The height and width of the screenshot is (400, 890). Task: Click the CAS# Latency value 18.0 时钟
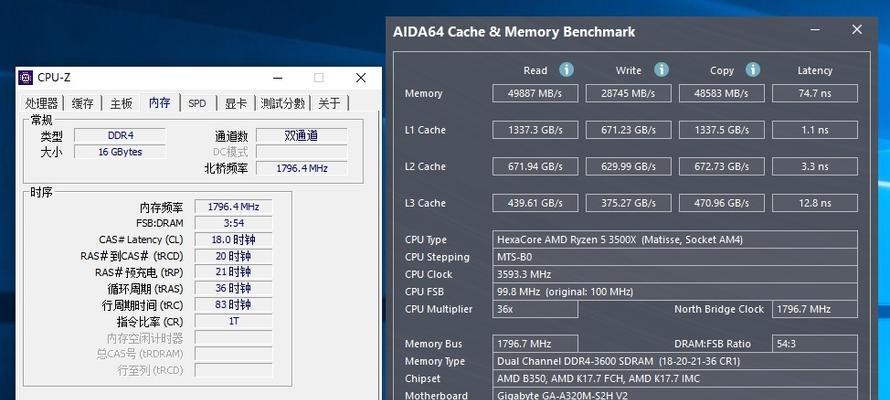[x=233, y=240]
